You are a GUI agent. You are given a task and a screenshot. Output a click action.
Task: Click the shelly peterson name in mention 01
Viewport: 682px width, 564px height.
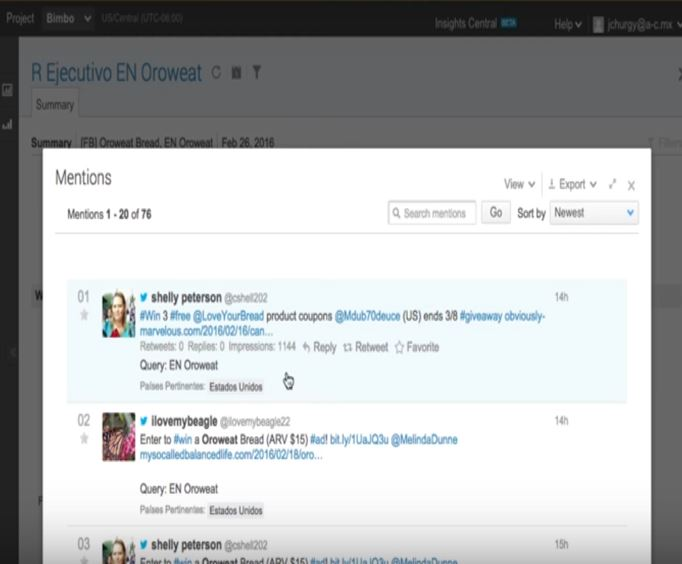pos(186,298)
